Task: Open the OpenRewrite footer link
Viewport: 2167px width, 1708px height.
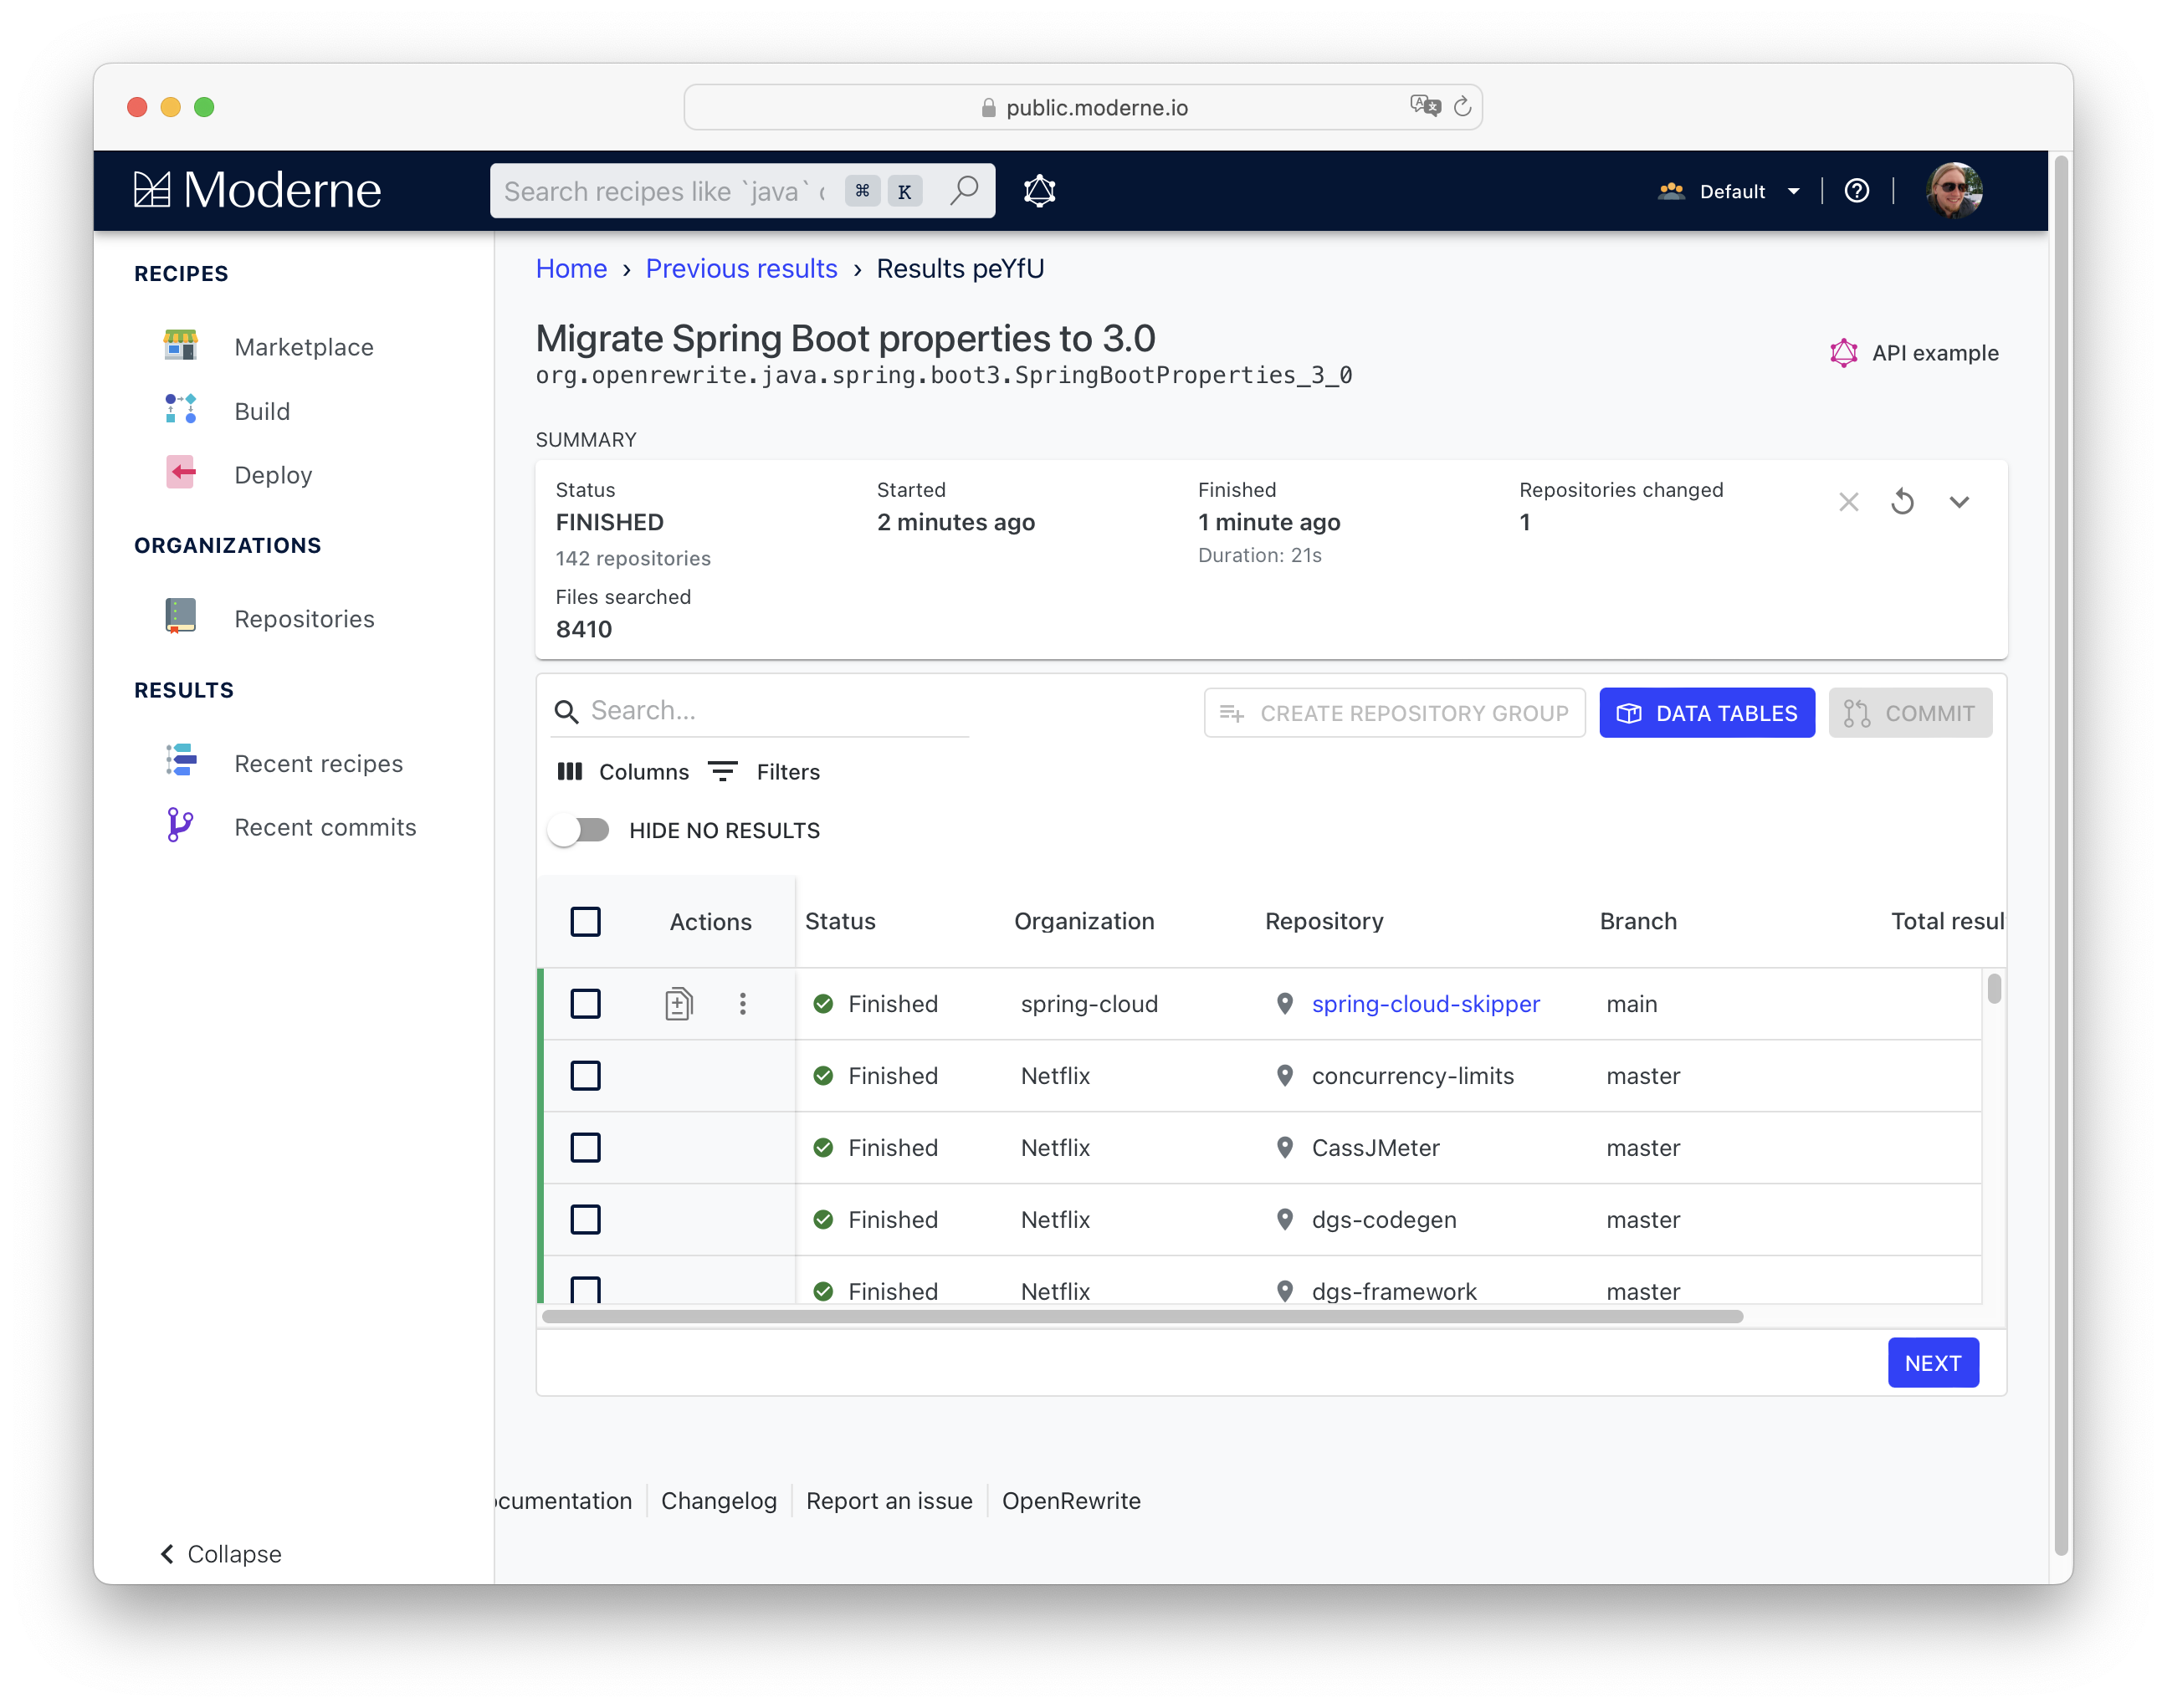Action: coord(1070,1500)
